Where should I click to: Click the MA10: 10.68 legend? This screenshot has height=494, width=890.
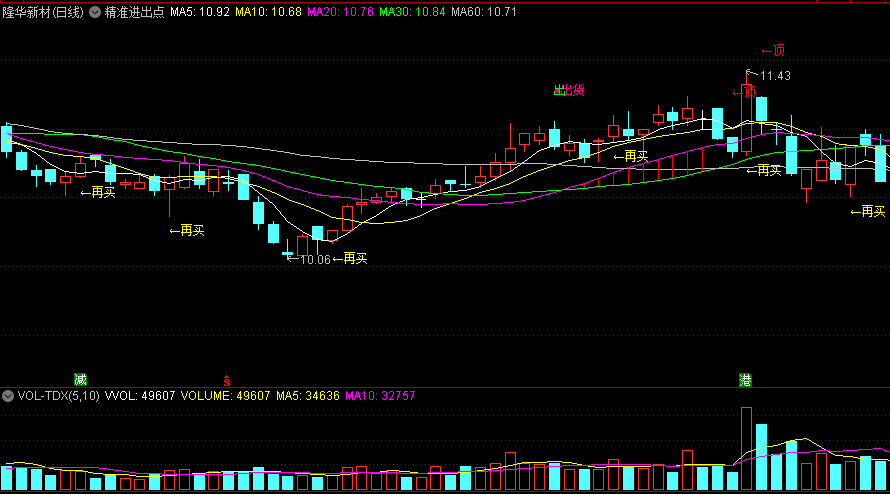(x=268, y=12)
